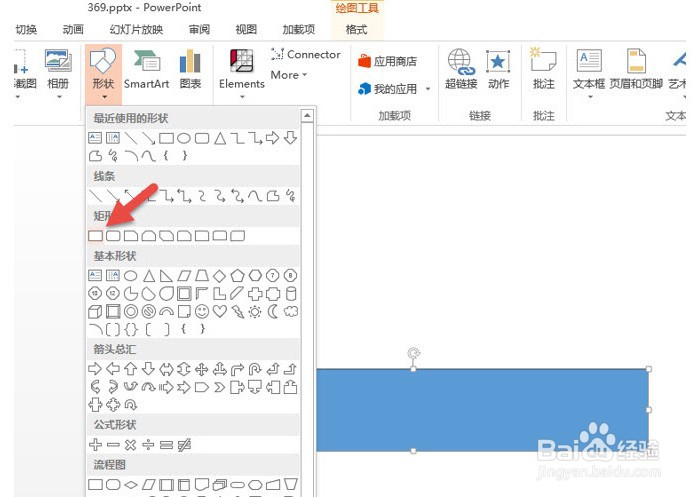
Task: Select the cube basic shape
Action: coord(95,311)
